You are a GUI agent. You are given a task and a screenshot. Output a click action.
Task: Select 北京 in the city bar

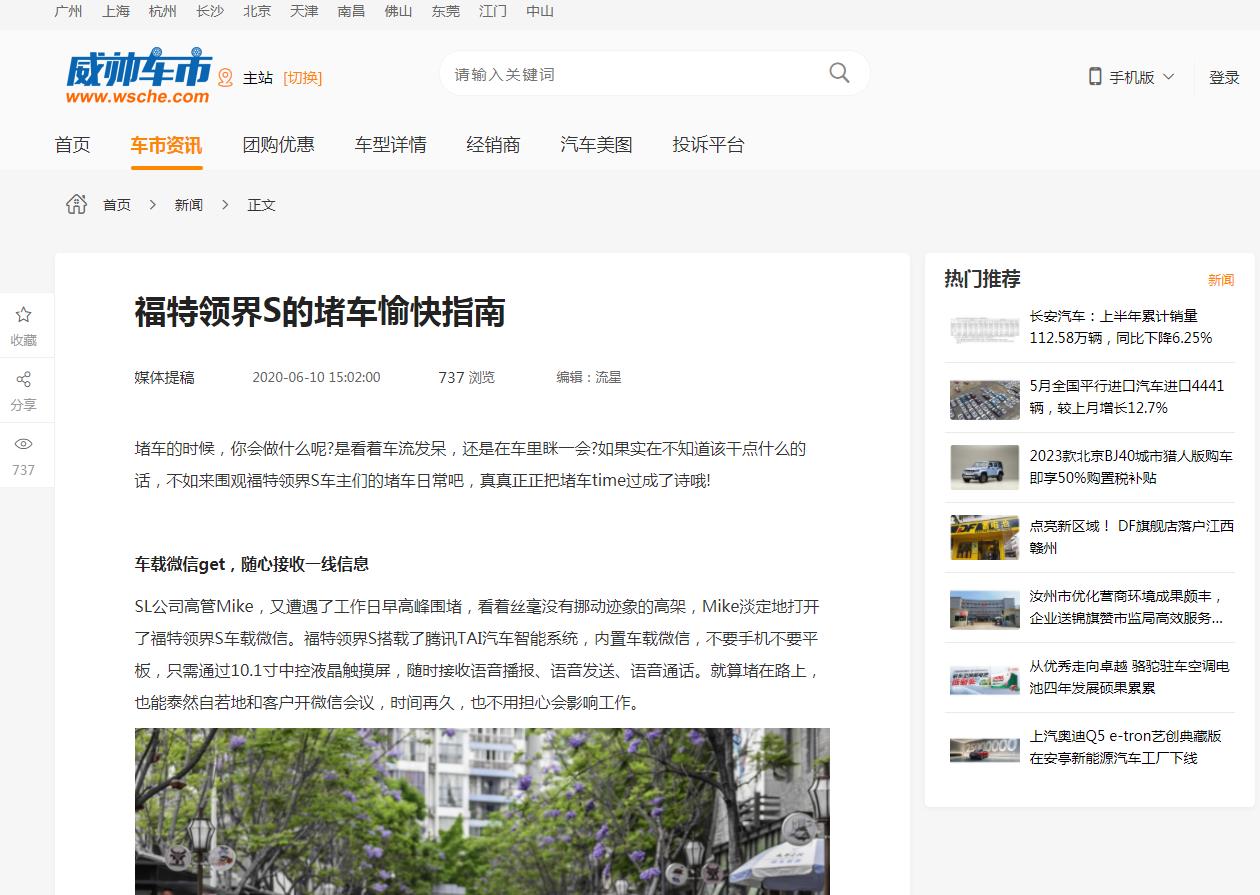[x=257, y=11]
